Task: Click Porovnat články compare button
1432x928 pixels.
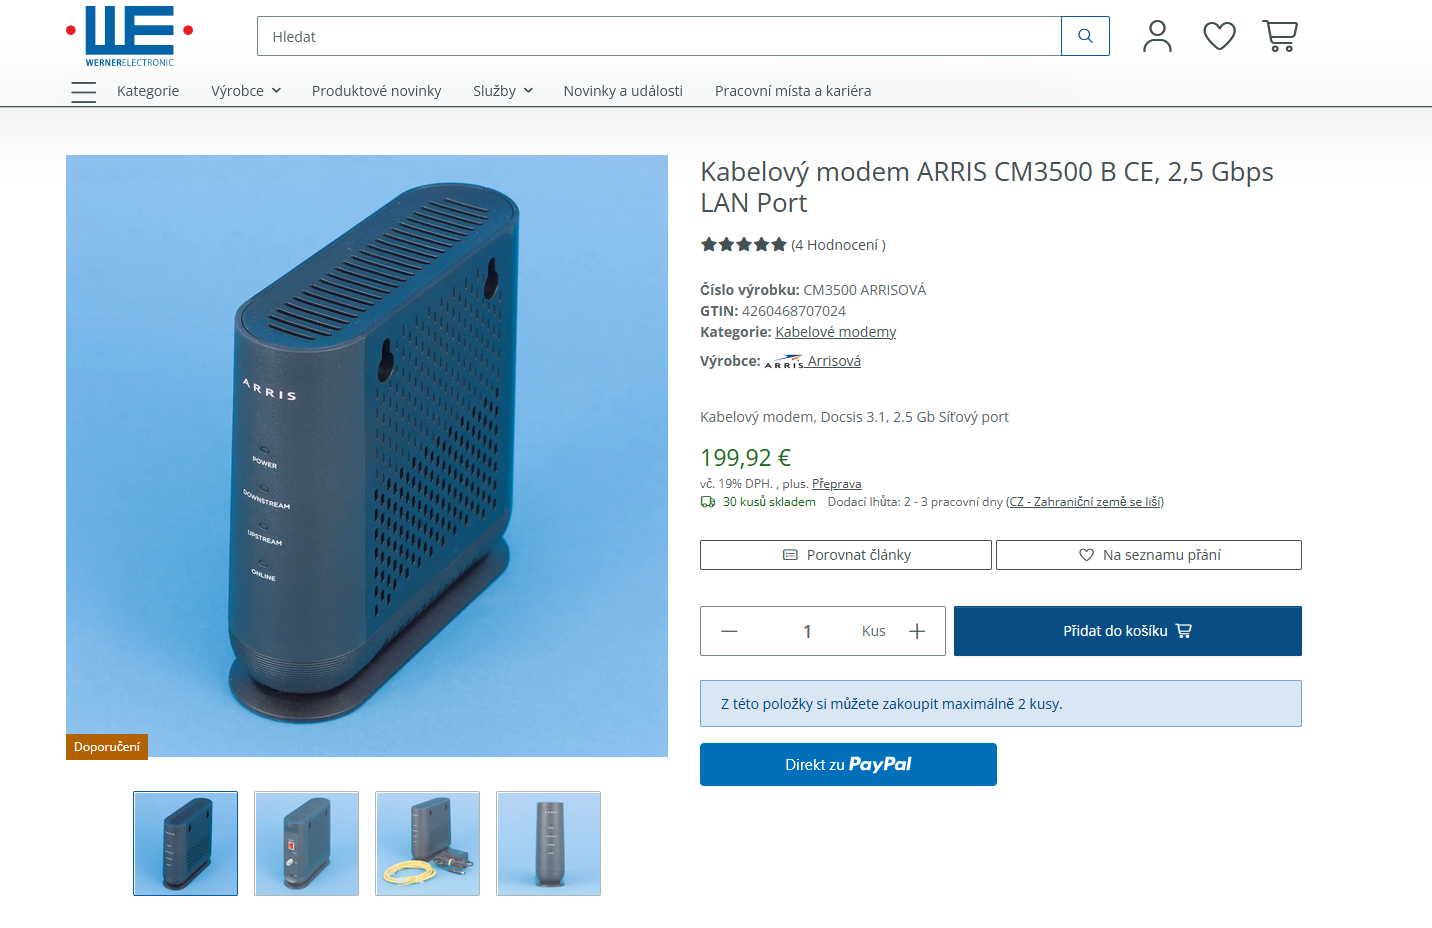Action: coord(846,555)
